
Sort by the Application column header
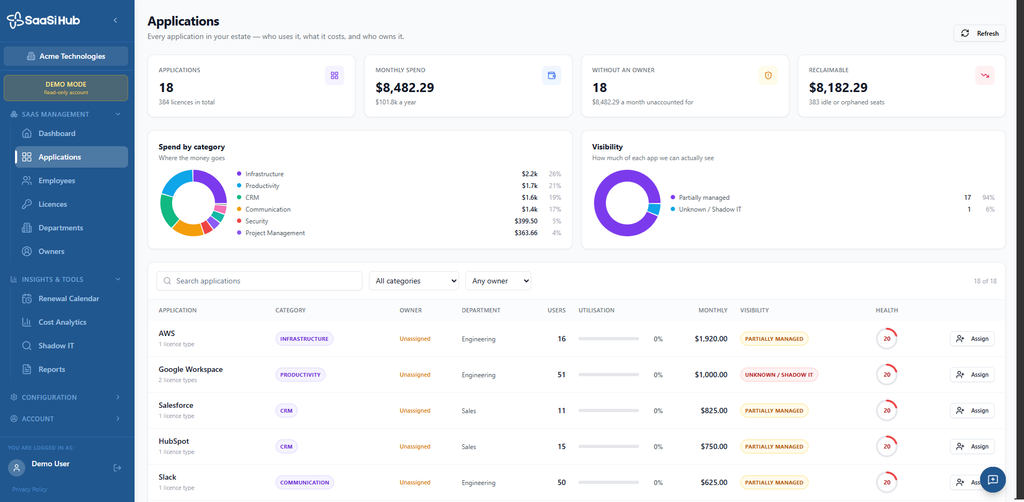click(x=178, y=310)
